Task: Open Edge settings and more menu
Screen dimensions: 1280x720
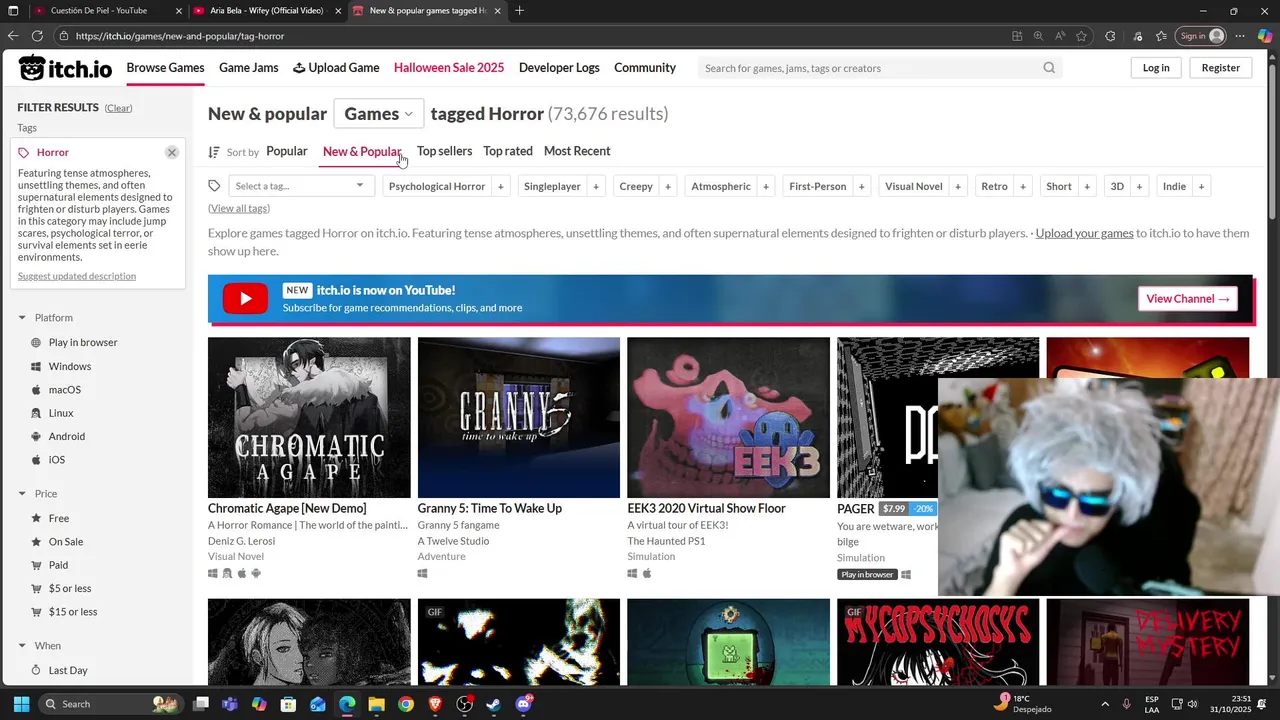Action: 1240,36
